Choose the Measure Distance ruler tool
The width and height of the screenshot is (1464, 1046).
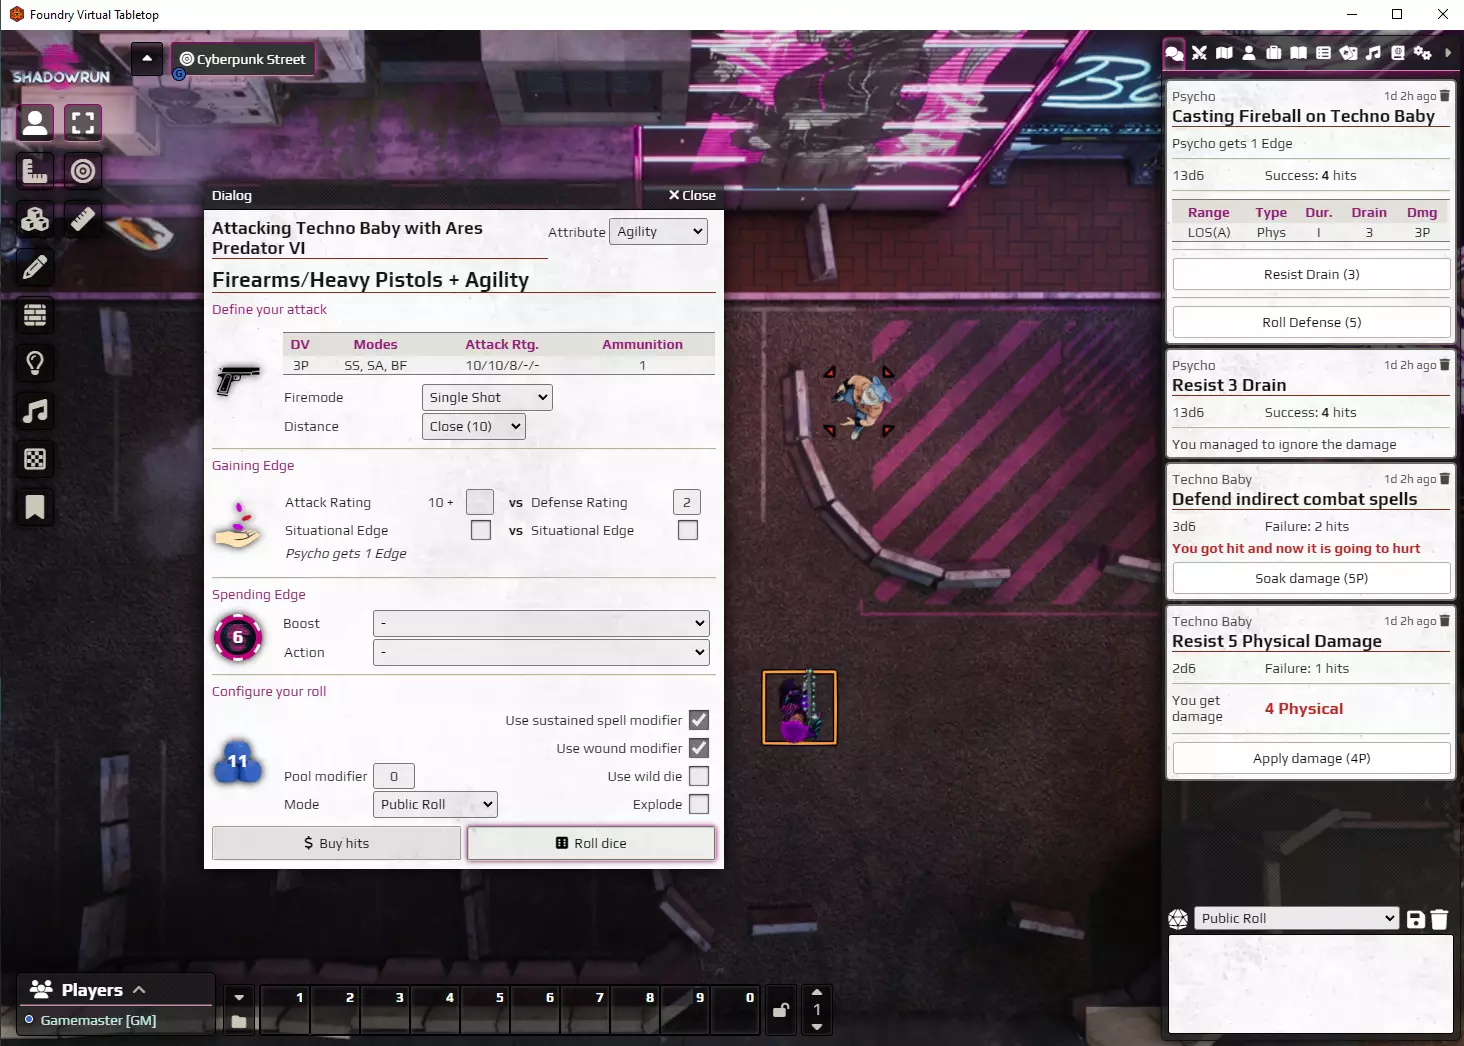click(x=83, y=219)
